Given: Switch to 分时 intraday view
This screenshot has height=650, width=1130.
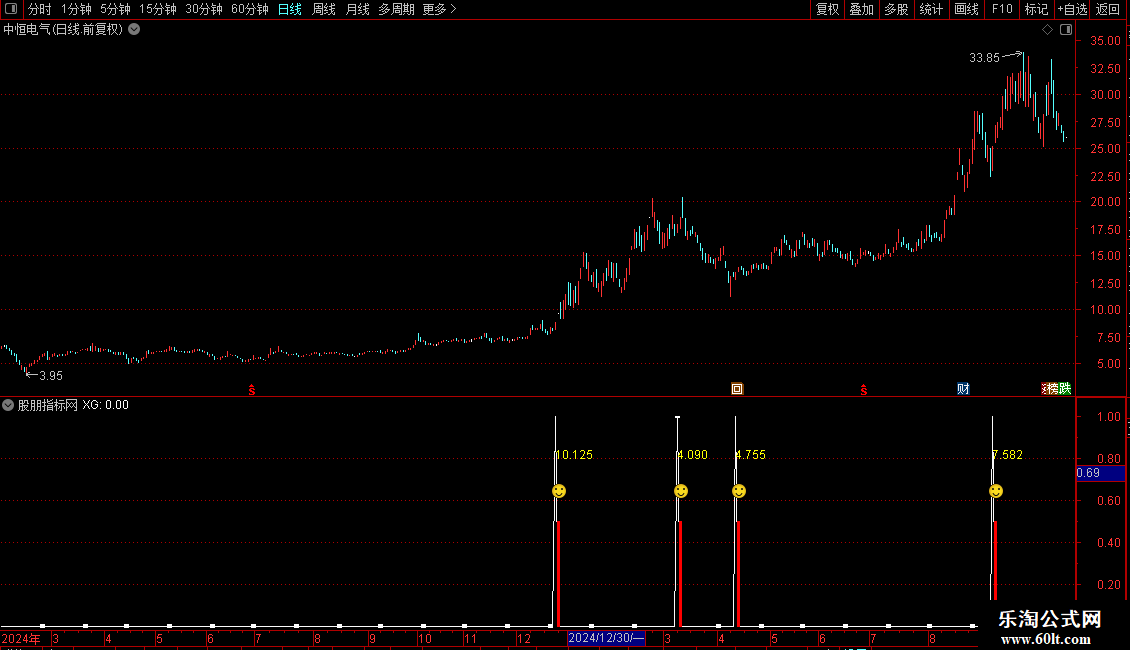Looking at the screenshot, I should click(x=40, y=9).
